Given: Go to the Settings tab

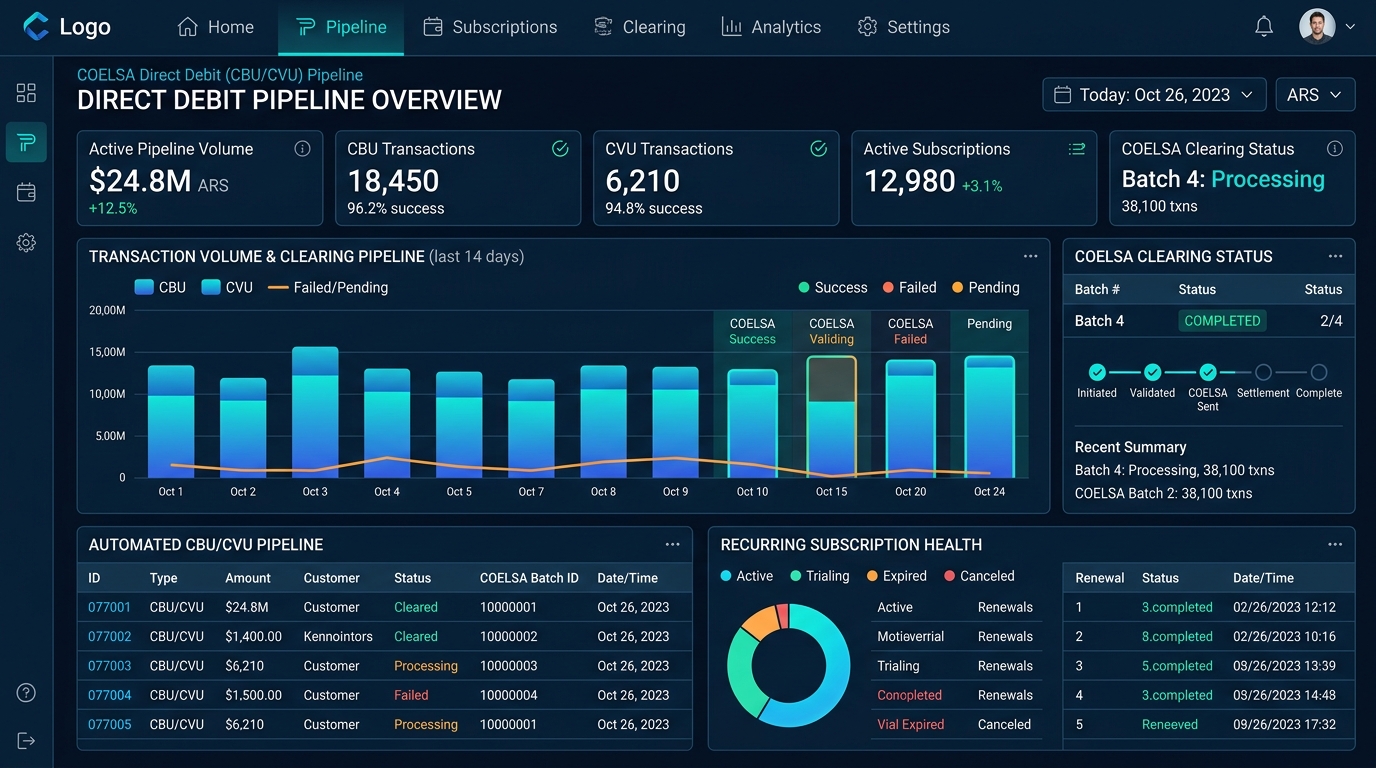Looking at the screenshot, I should pos(904,27).
